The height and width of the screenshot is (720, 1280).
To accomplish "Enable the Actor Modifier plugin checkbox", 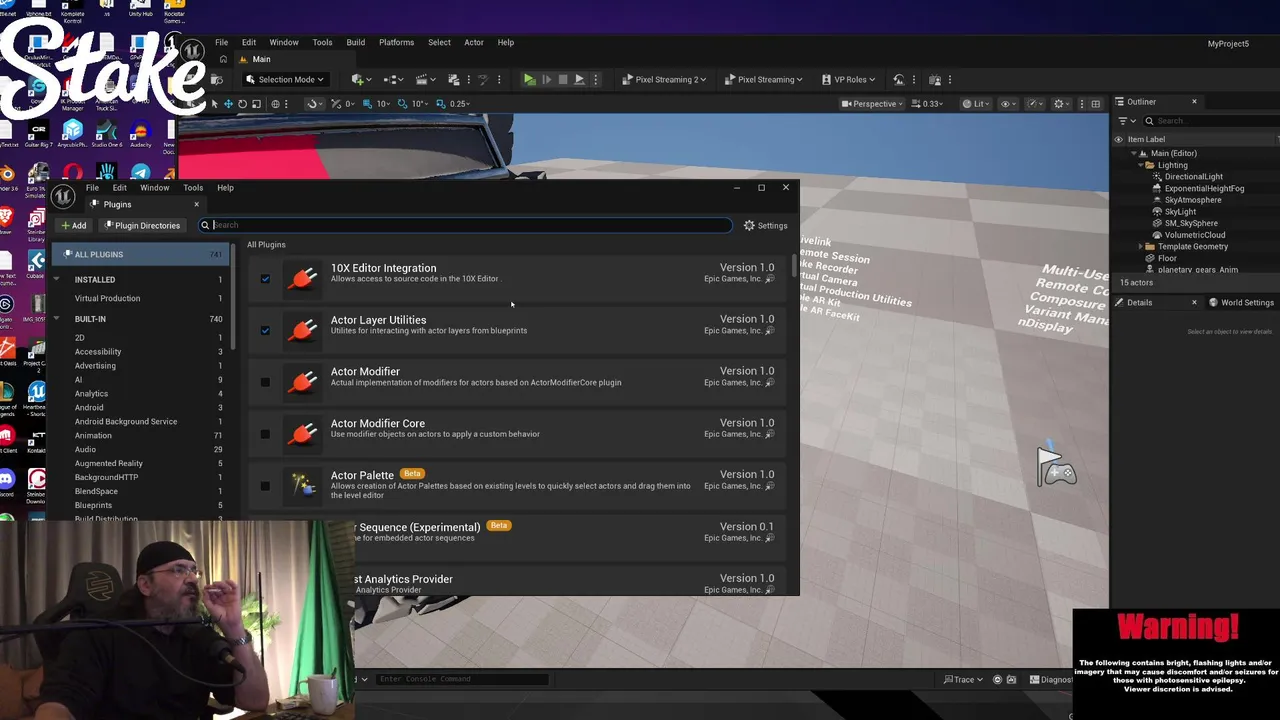I will click(x=265, y=382).
